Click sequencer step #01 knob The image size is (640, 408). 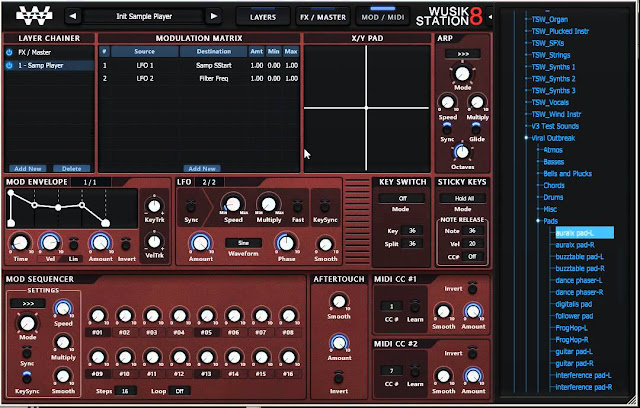pyautogui.click(x=98, y=316)
